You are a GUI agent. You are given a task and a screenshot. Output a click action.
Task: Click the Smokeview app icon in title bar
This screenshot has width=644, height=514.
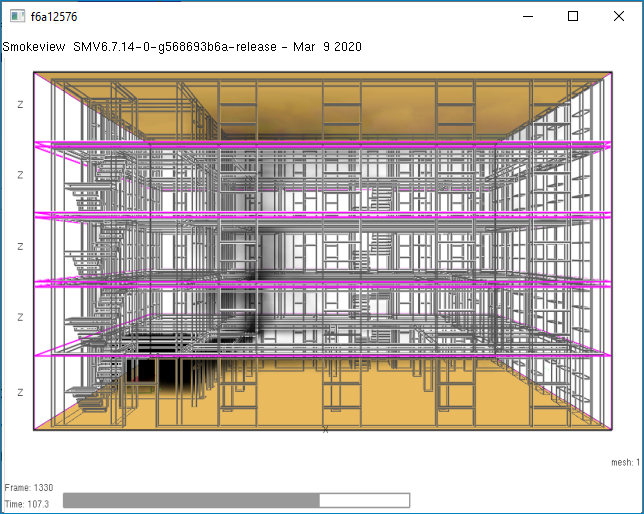[x=17, y=16]
